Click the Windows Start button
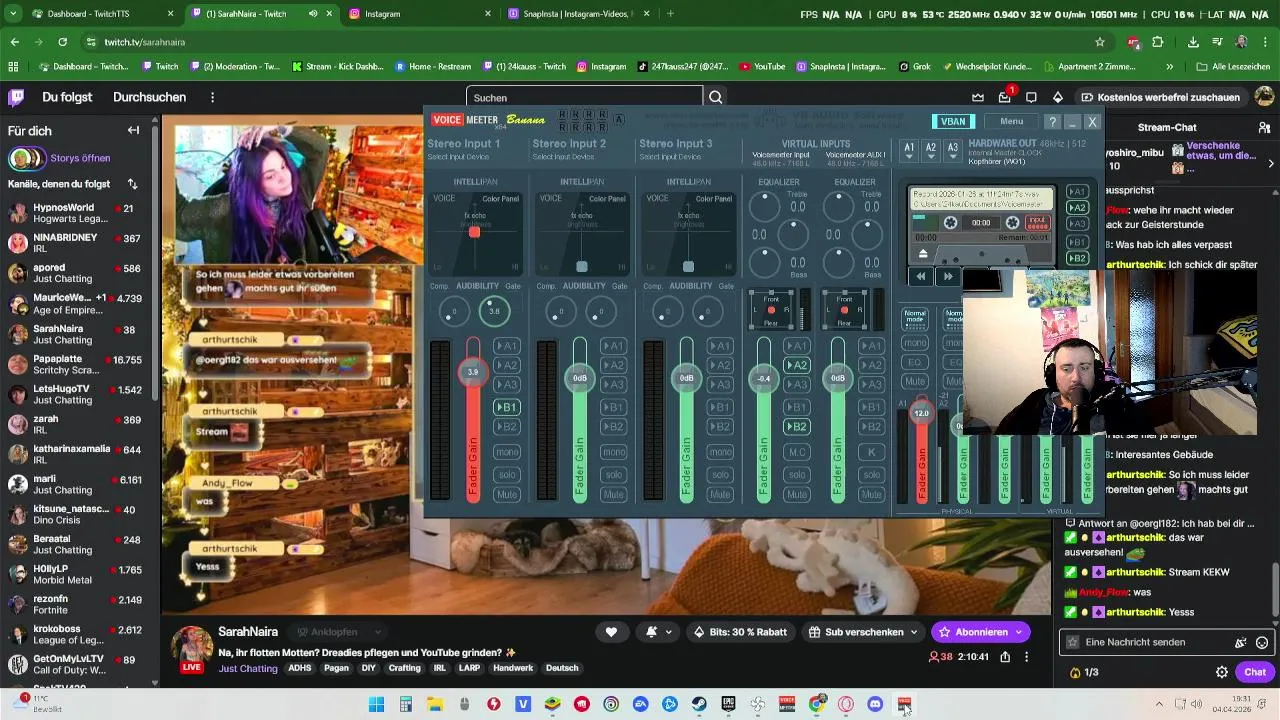The width and height of the screenshot is (1280, 720). tap(376, 705)
